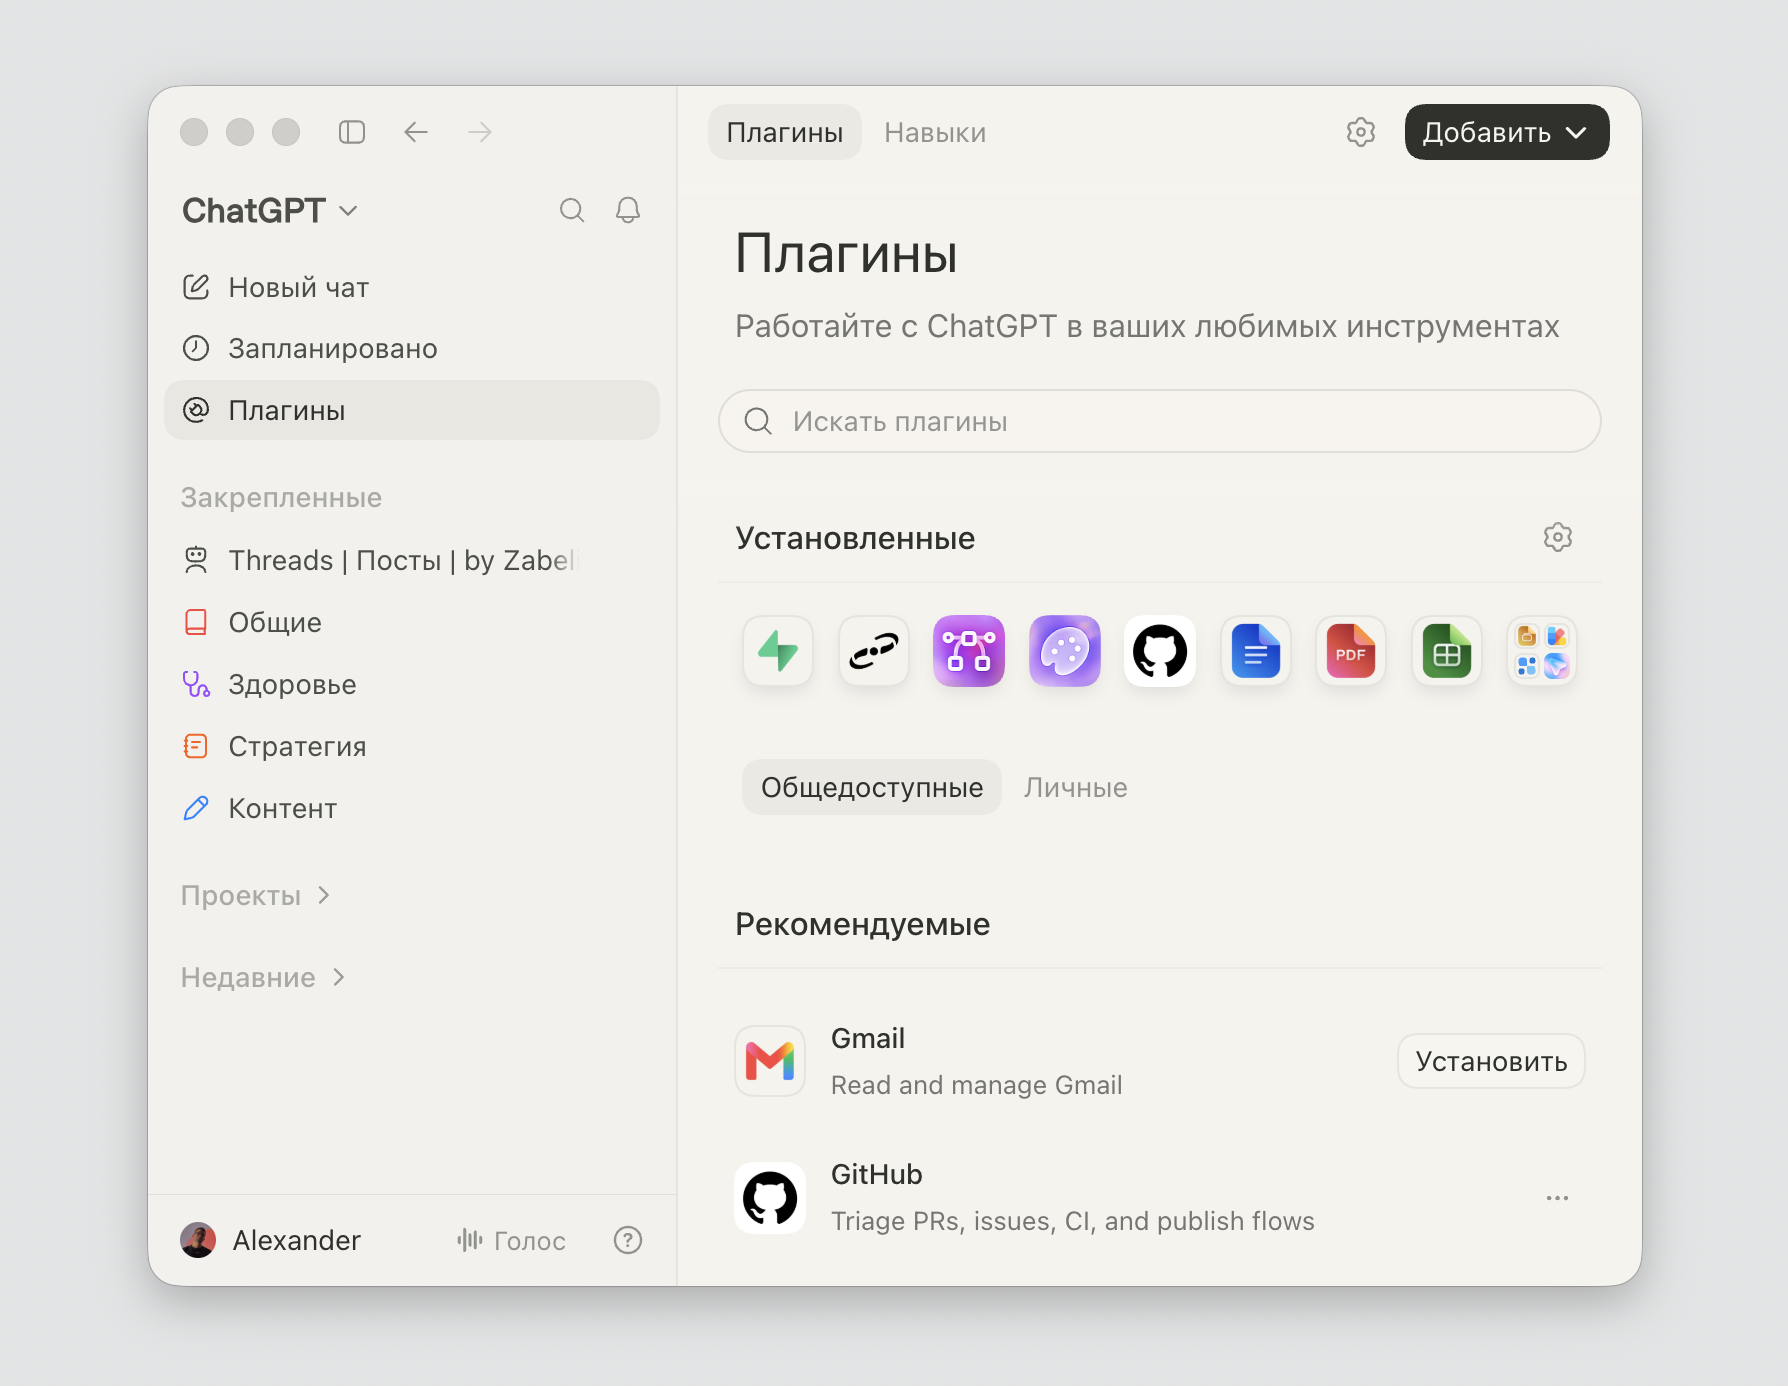The width and height of the screenshot is (1788, 1386).
Task: Open the Контент pinned item
Action: [412, 808]
